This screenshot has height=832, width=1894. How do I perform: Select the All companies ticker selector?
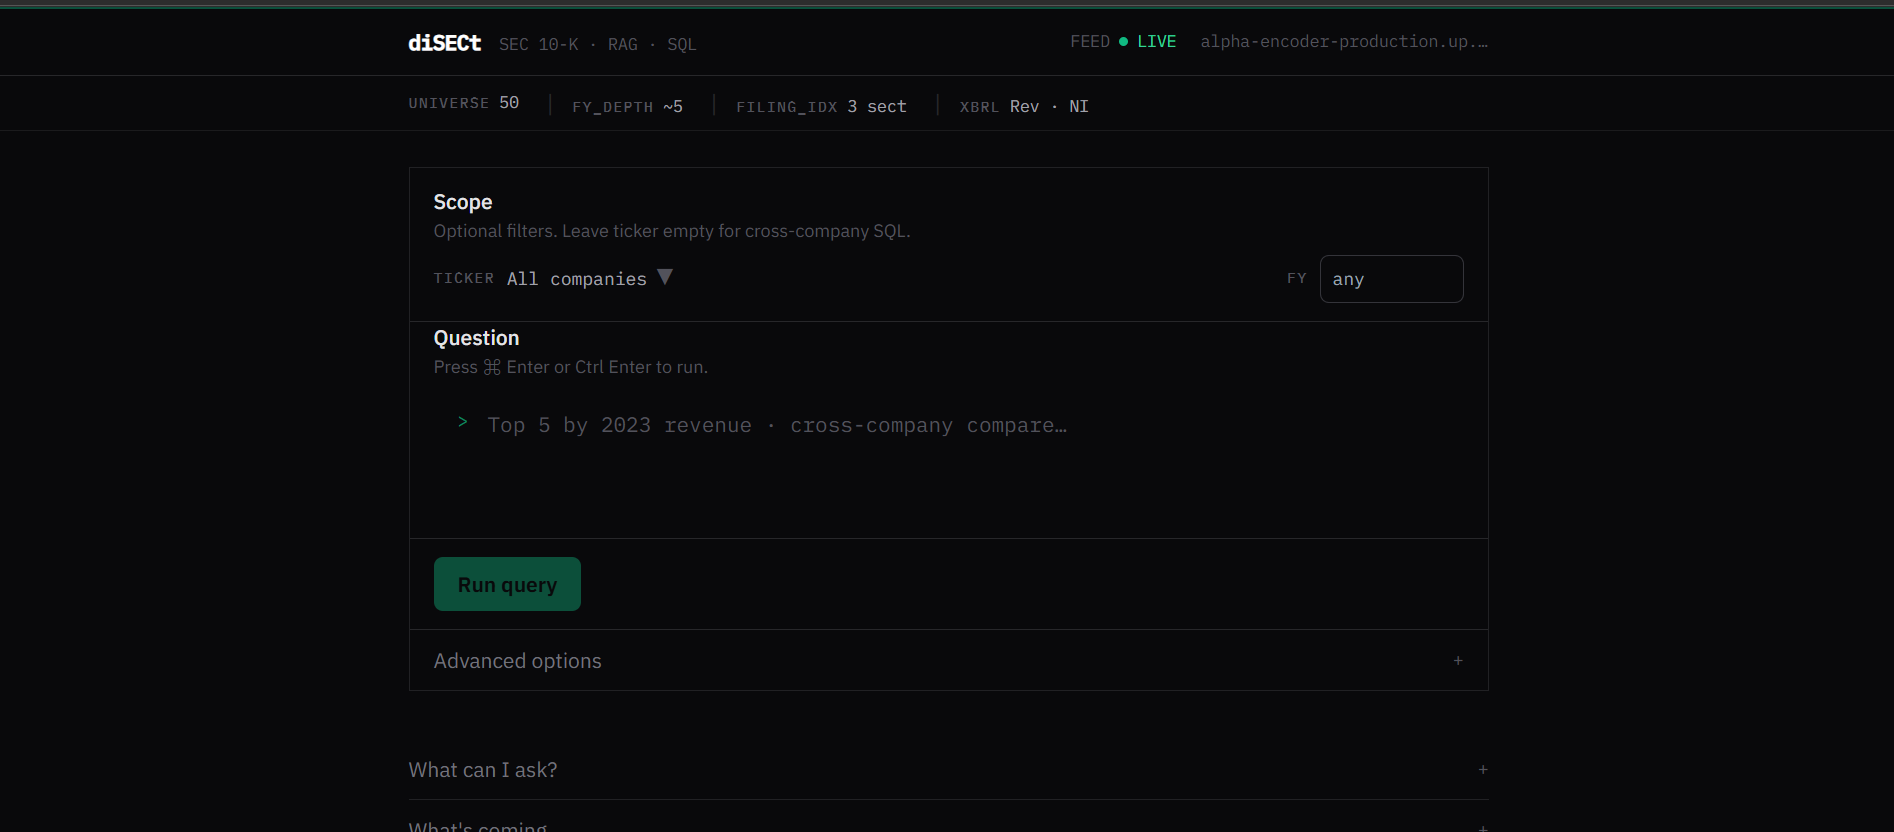coord(589,278)
